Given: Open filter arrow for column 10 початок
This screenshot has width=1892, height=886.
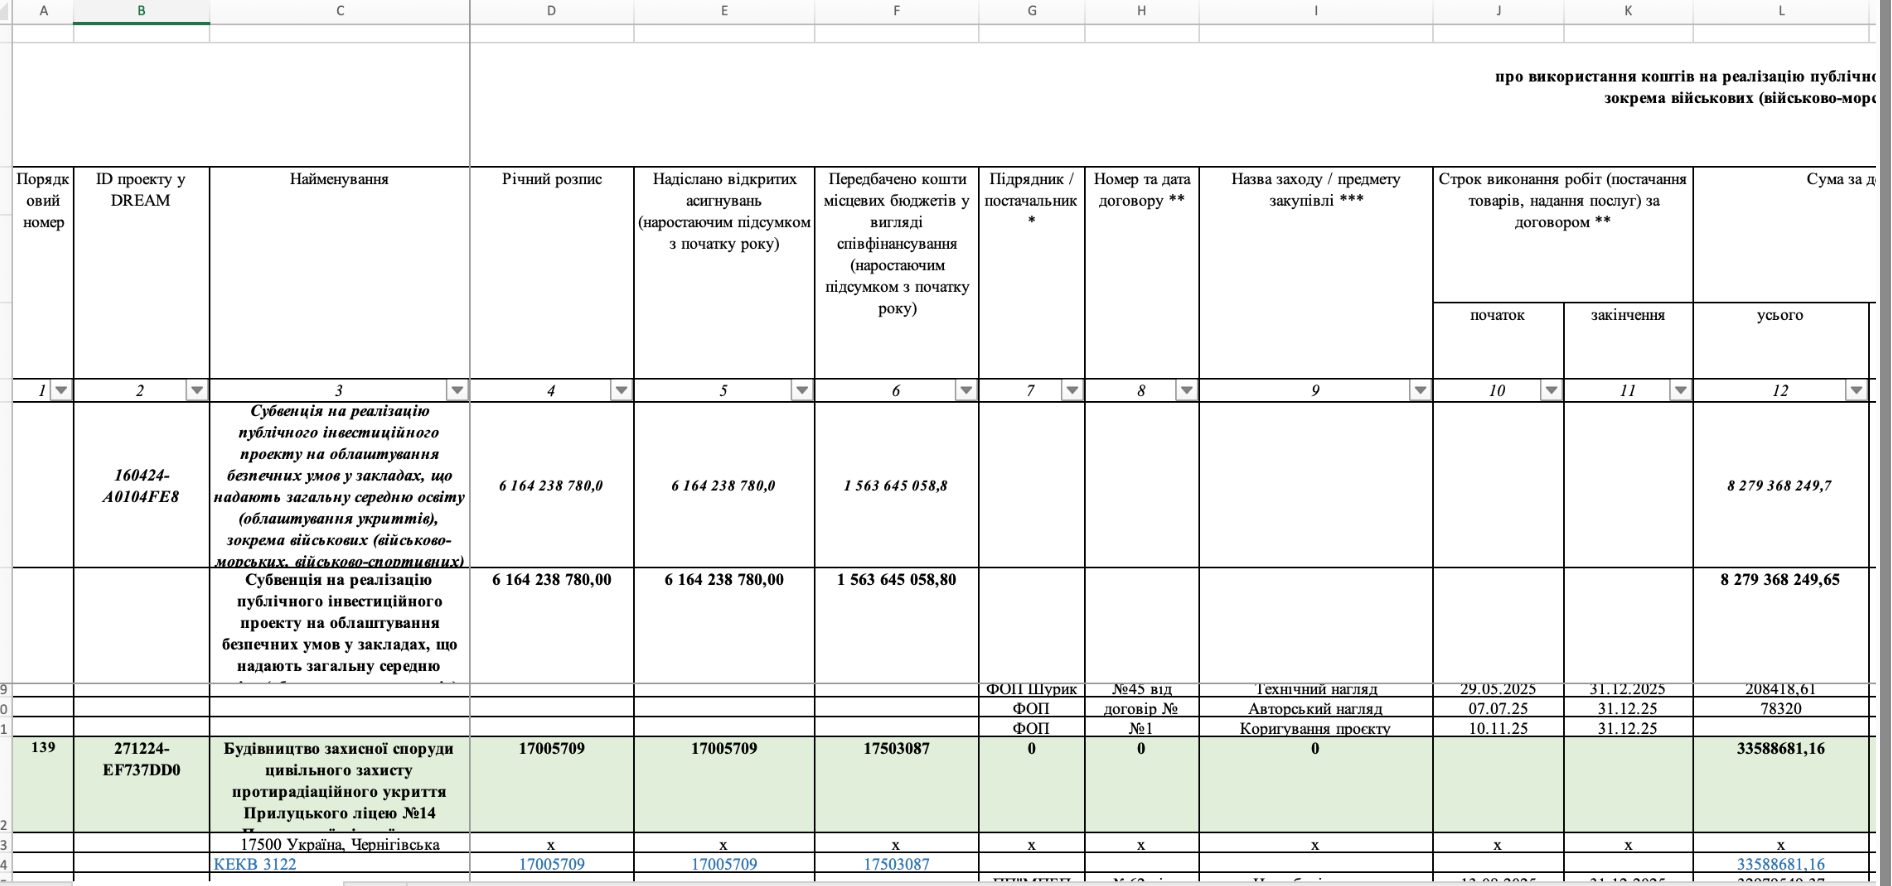Looking at the screenshot, I should 1551,390.
